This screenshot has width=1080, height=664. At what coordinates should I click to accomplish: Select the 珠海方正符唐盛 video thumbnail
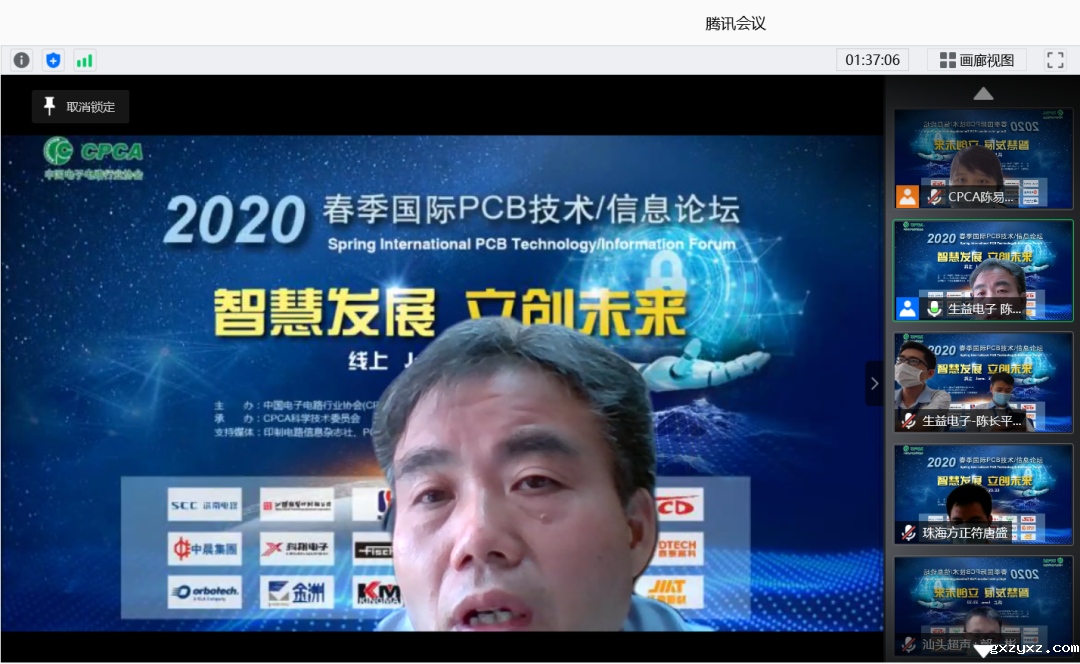[x=983, y=494]
